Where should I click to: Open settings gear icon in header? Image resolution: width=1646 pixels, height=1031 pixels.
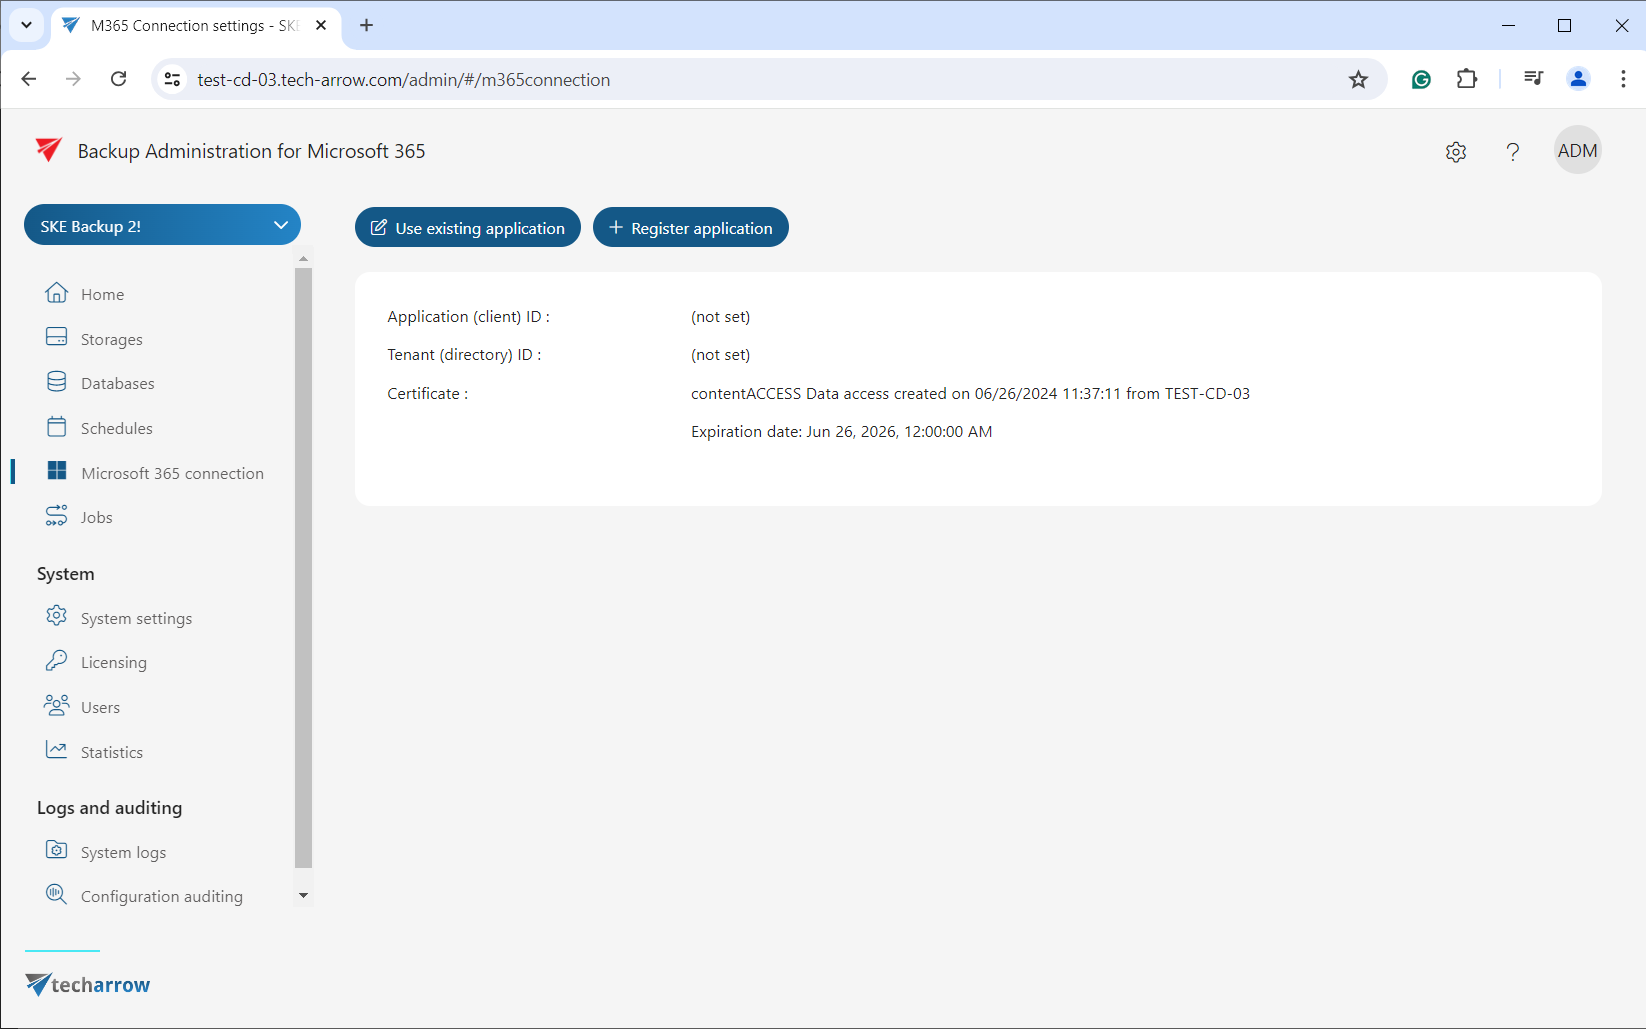(x=1456, y=152)
